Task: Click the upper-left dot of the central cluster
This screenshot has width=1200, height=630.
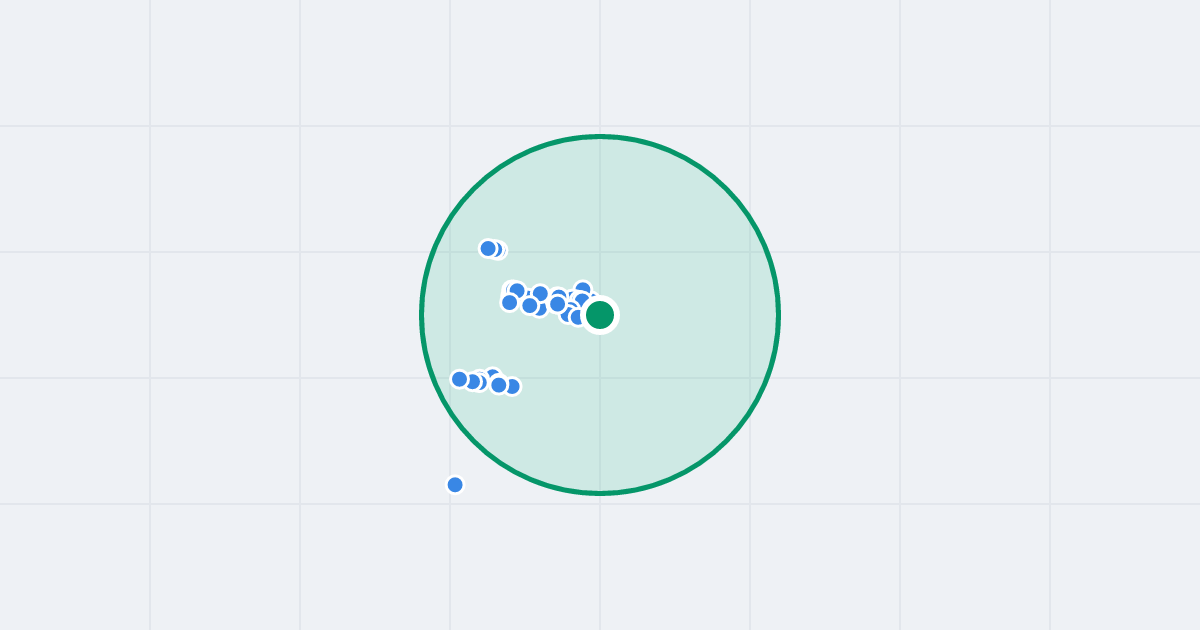Action: [517, 291]
